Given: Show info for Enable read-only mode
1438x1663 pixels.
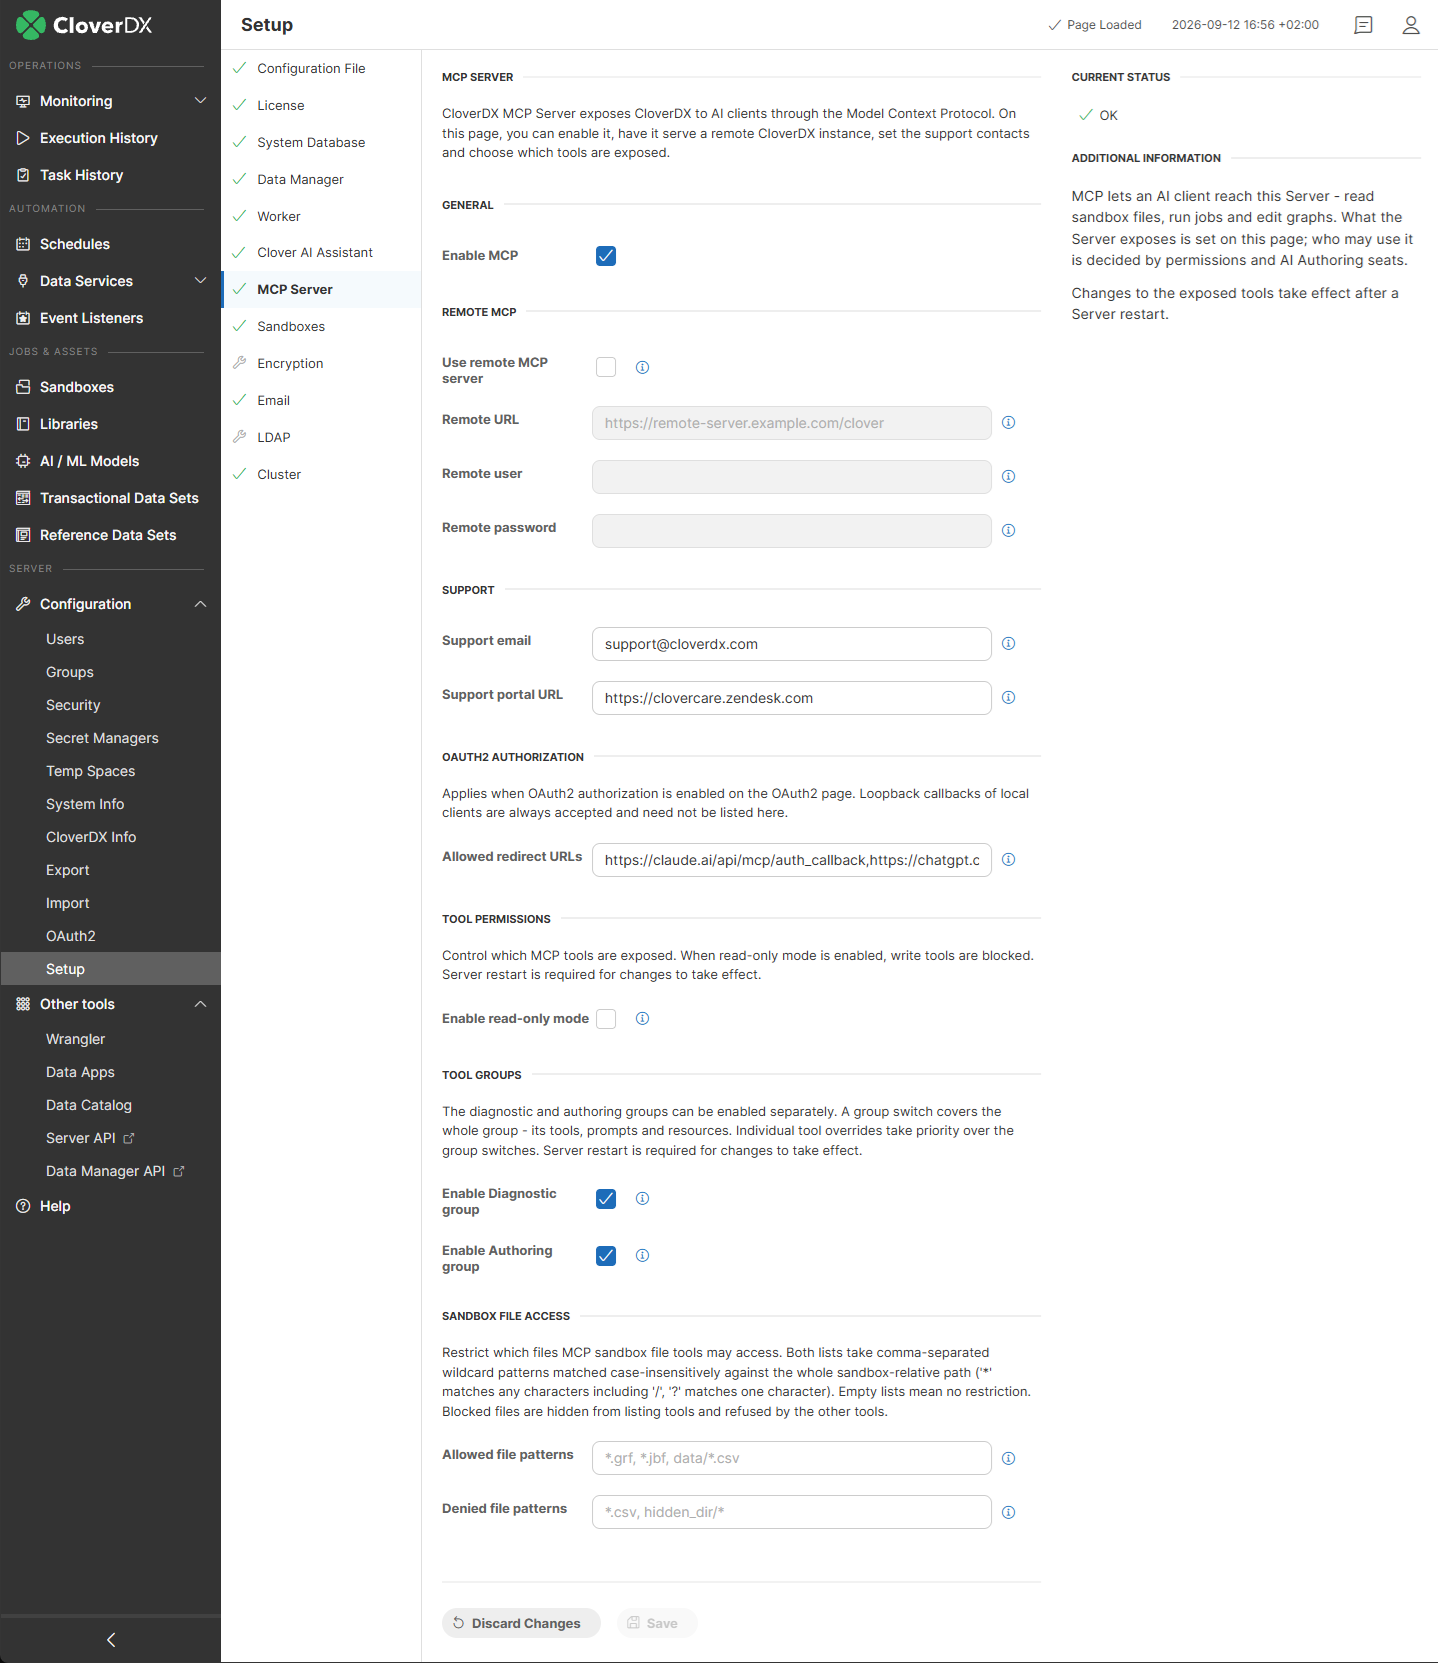Looking at the screenshot, I should [643, 1019].
